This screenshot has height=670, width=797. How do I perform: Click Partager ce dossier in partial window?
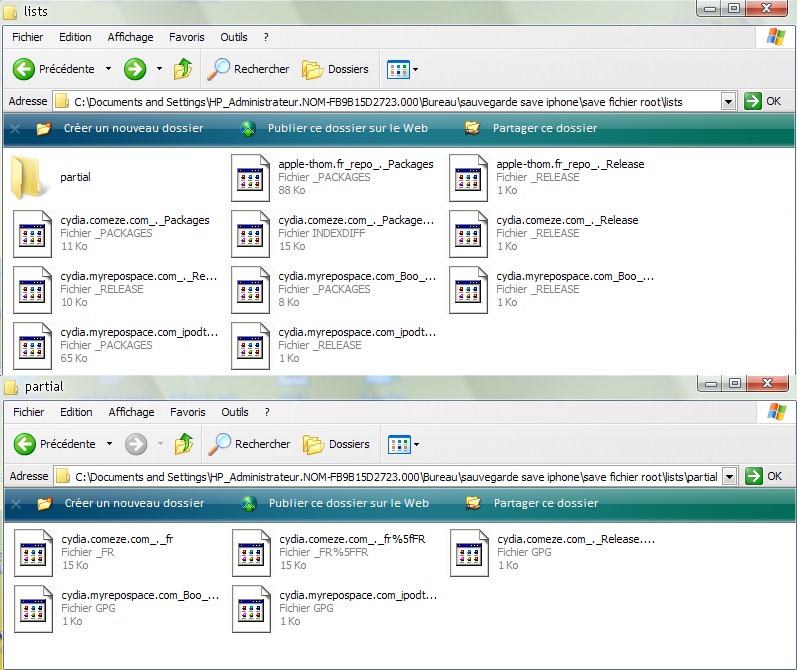coord(532,503)
